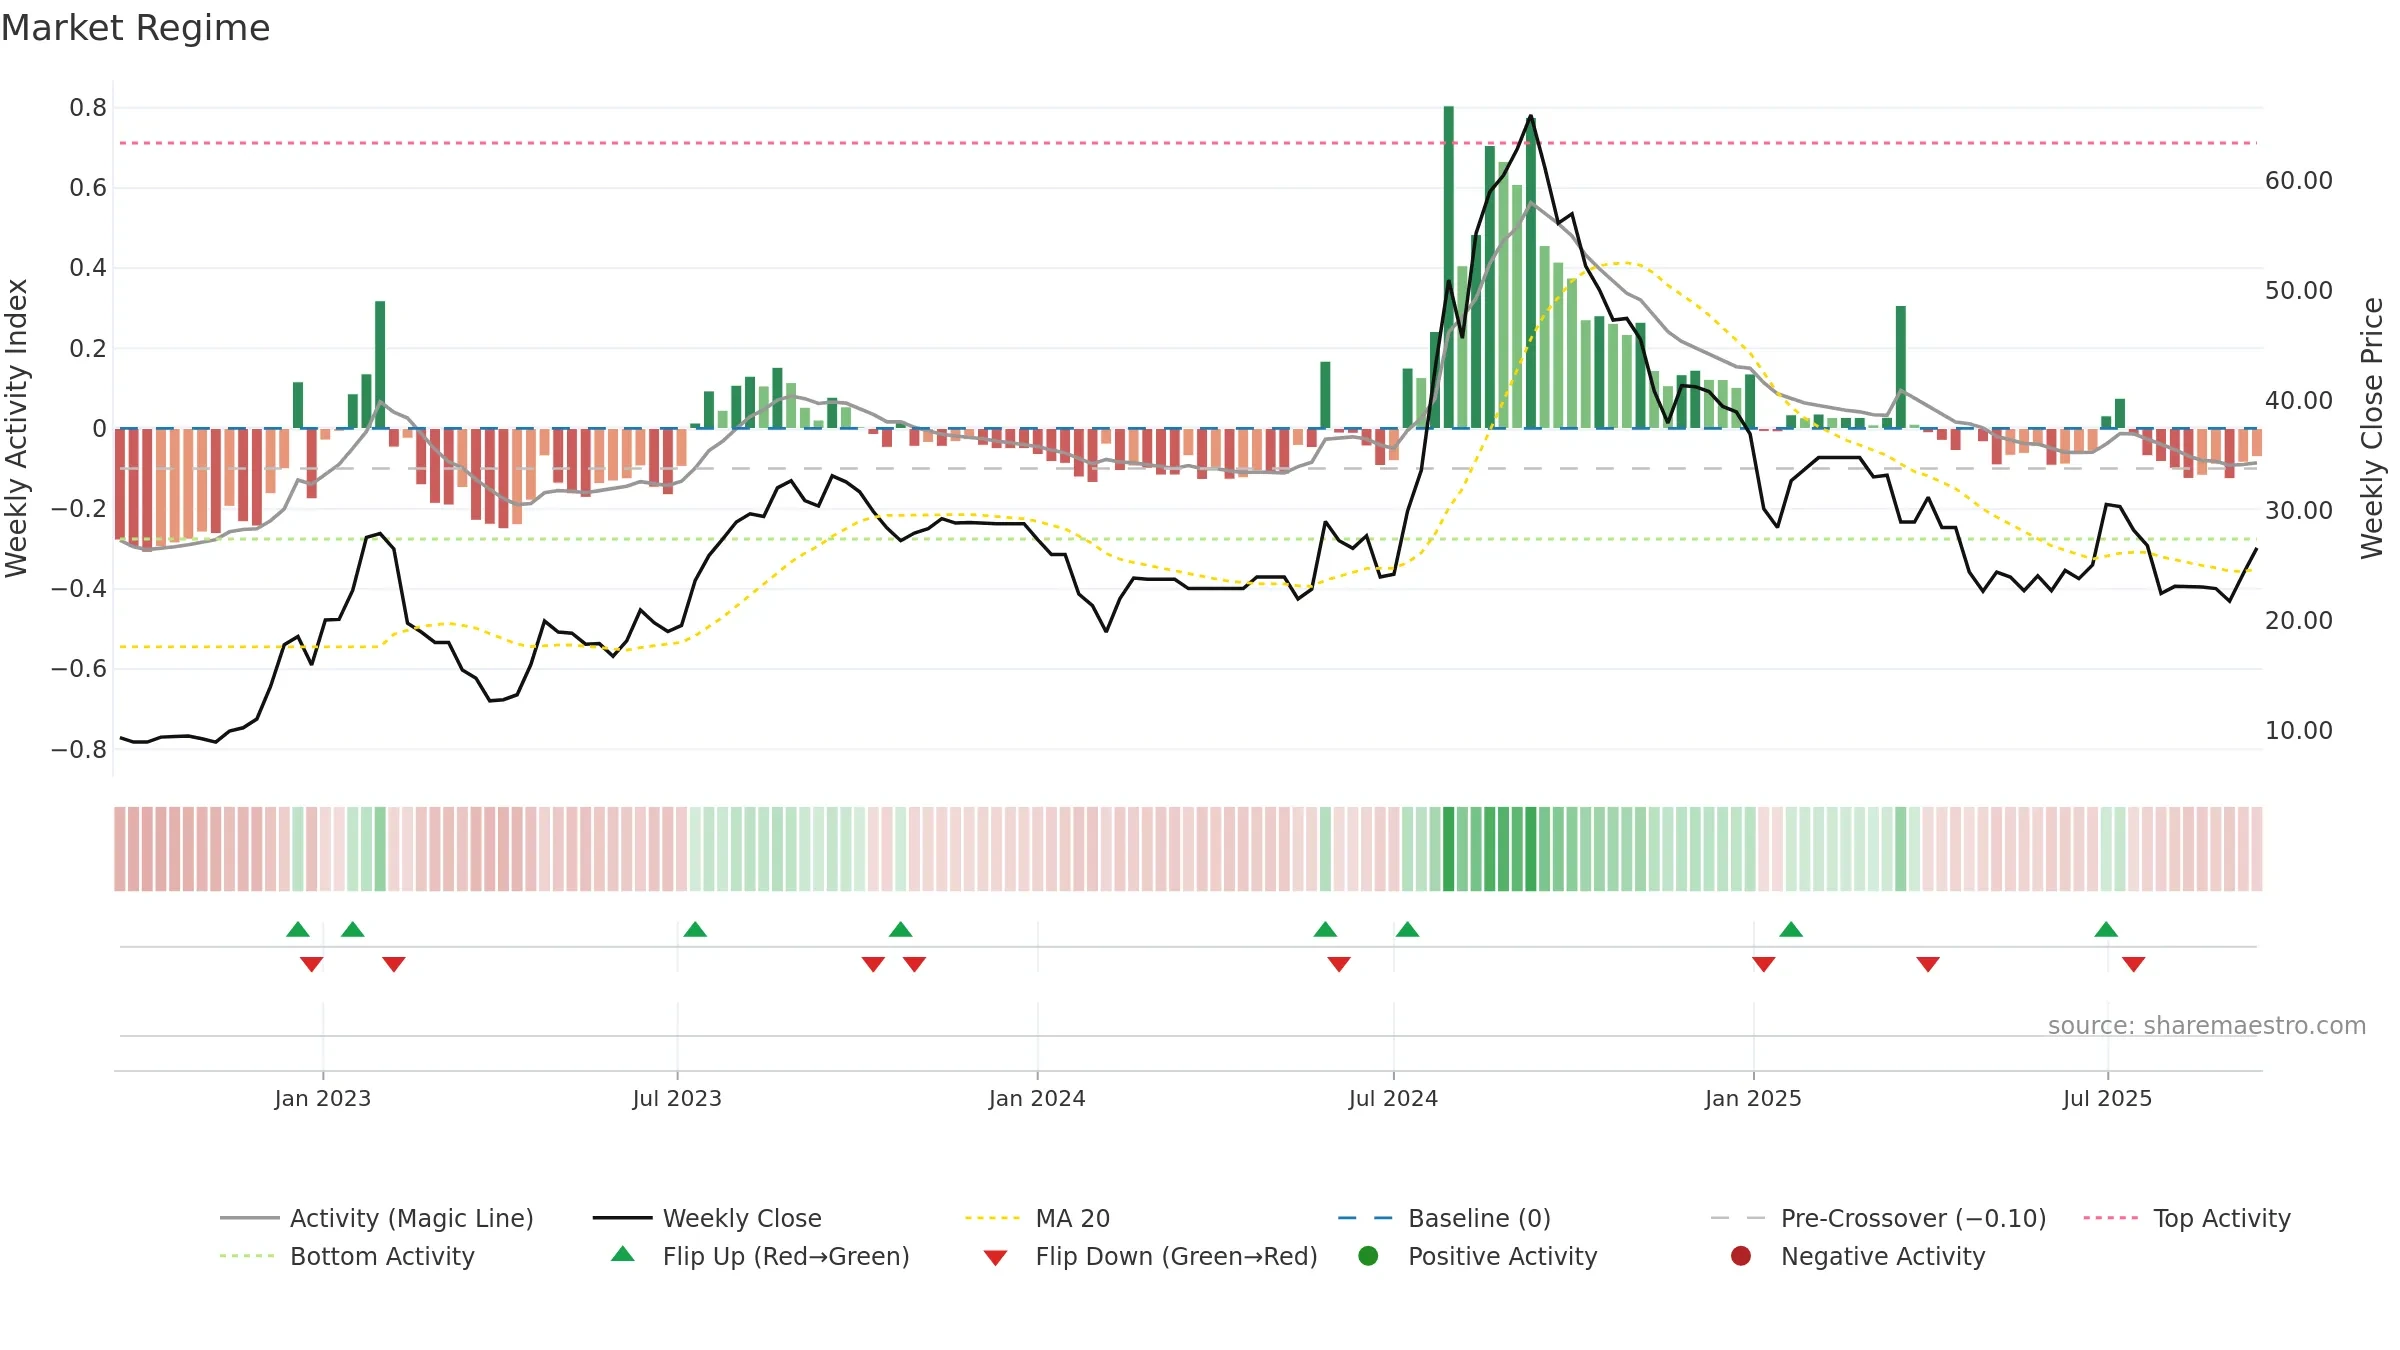This screenshot has height=1350, width=2400.
Task: Click the Flip Up triangle at Jul 2025
Action: click(x=2106, y=929)
